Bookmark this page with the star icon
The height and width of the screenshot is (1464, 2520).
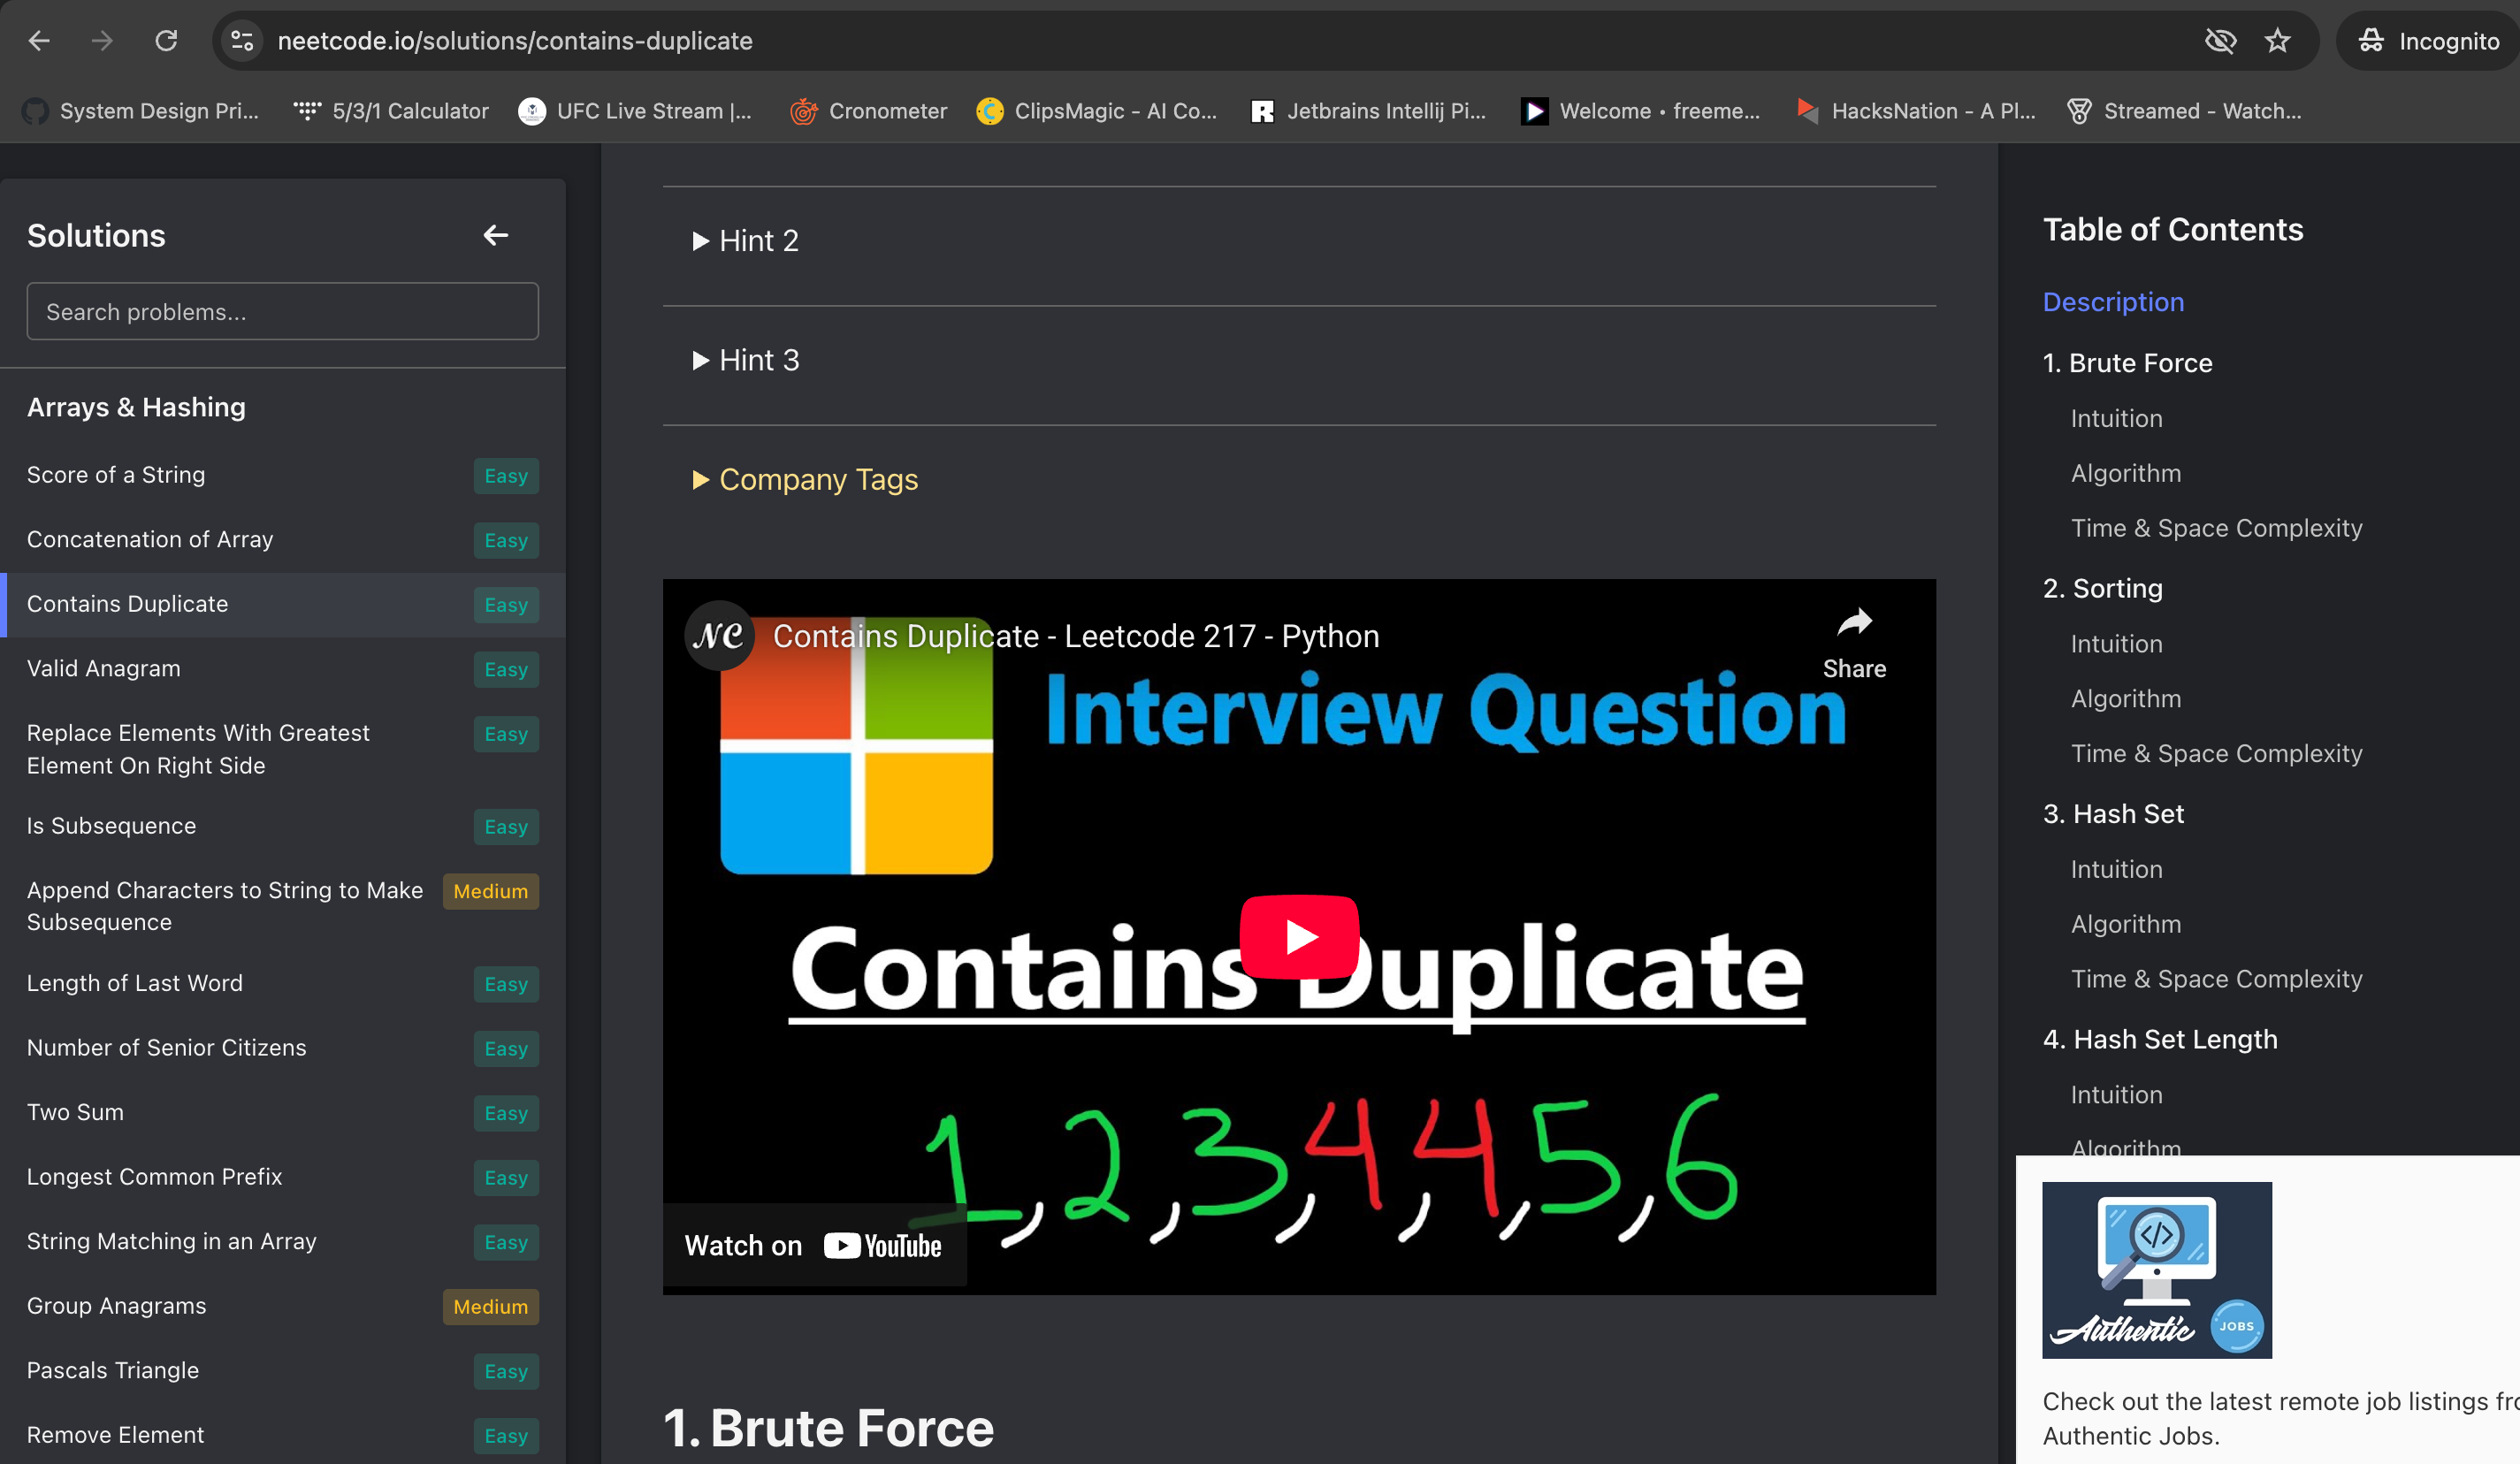(2277, 41)
